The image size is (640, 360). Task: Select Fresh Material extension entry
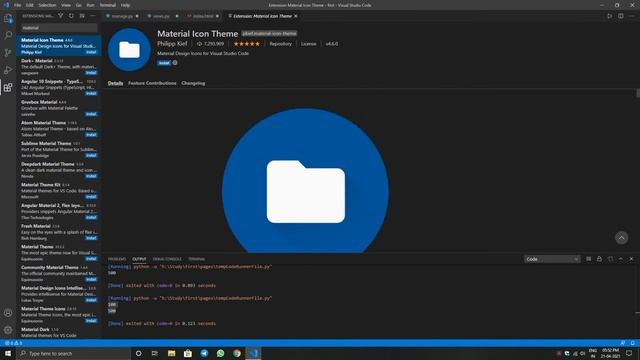point(59,232)
